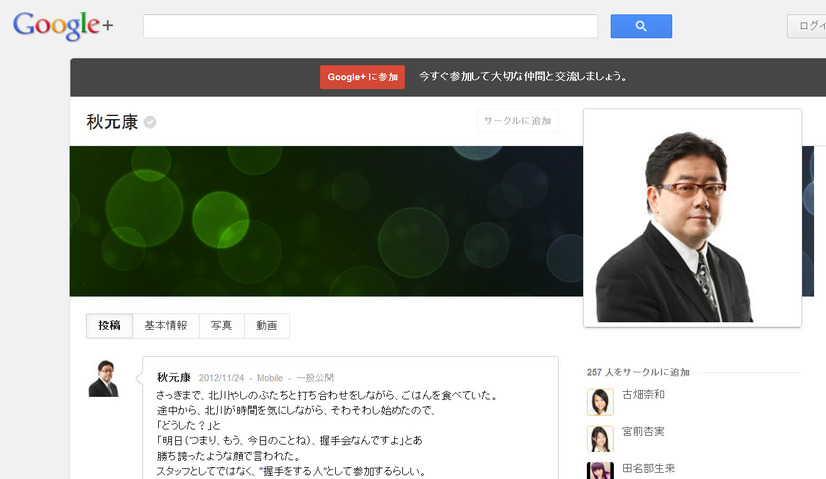Image resolution: width=826 pixels, height=479 pixels.
Task: Click the post date 2012/11/24
Action: [221, 378]
